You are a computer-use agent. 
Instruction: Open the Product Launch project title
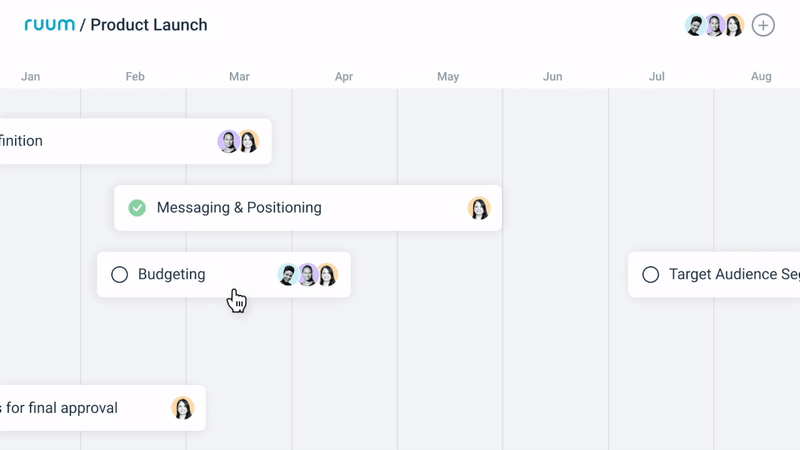(x=149, y=25)
